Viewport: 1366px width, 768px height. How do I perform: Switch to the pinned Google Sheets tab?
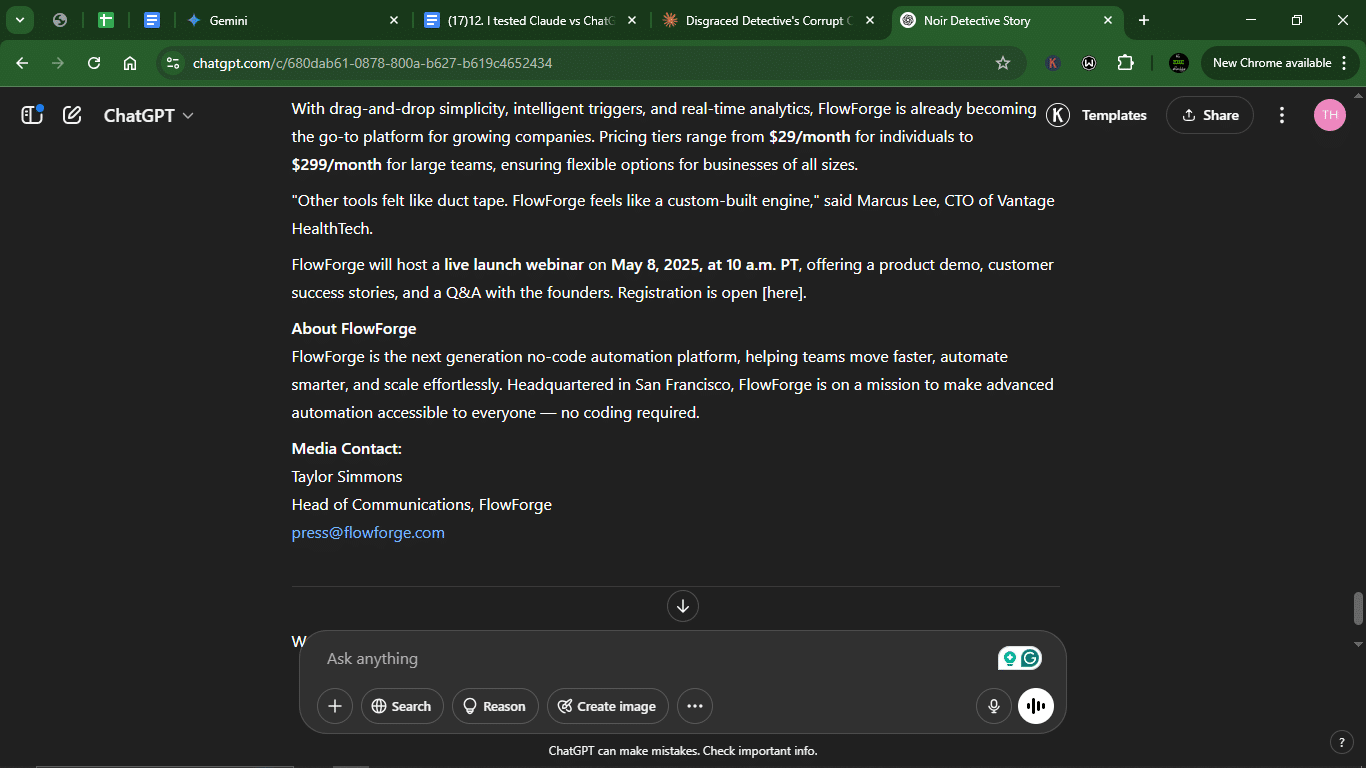click(x=106, y=20)
